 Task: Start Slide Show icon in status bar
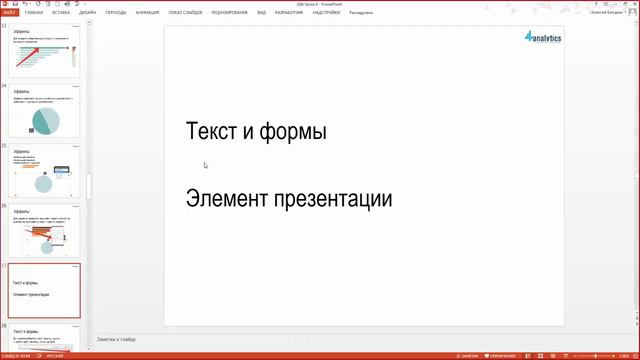click(565, 356)
